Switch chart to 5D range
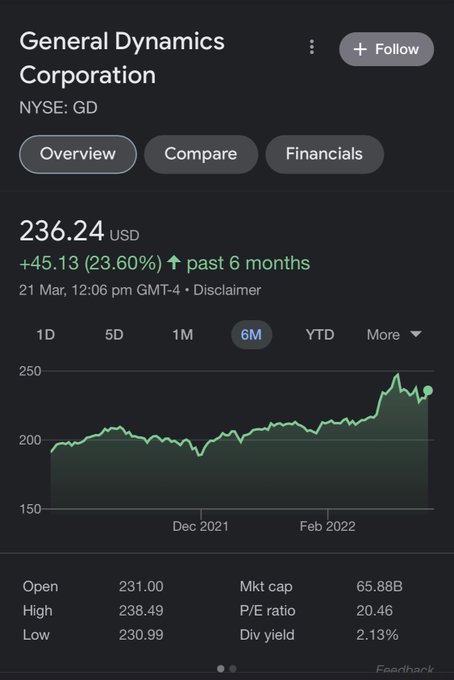Screen dimensions: 454x680 (x=114, y=335)
